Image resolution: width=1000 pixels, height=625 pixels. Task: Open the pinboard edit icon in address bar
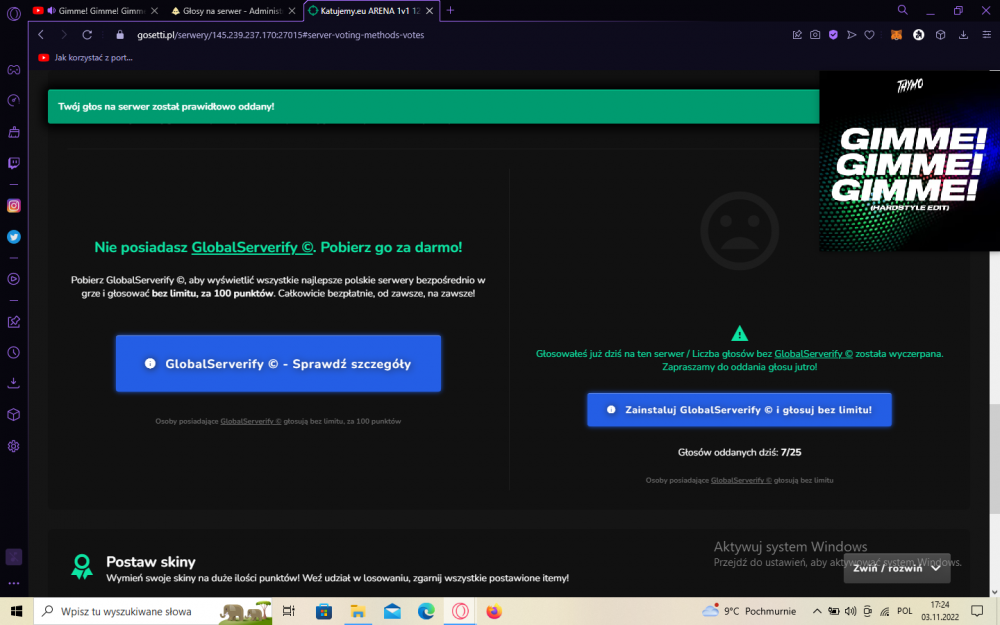click(797, 35)
